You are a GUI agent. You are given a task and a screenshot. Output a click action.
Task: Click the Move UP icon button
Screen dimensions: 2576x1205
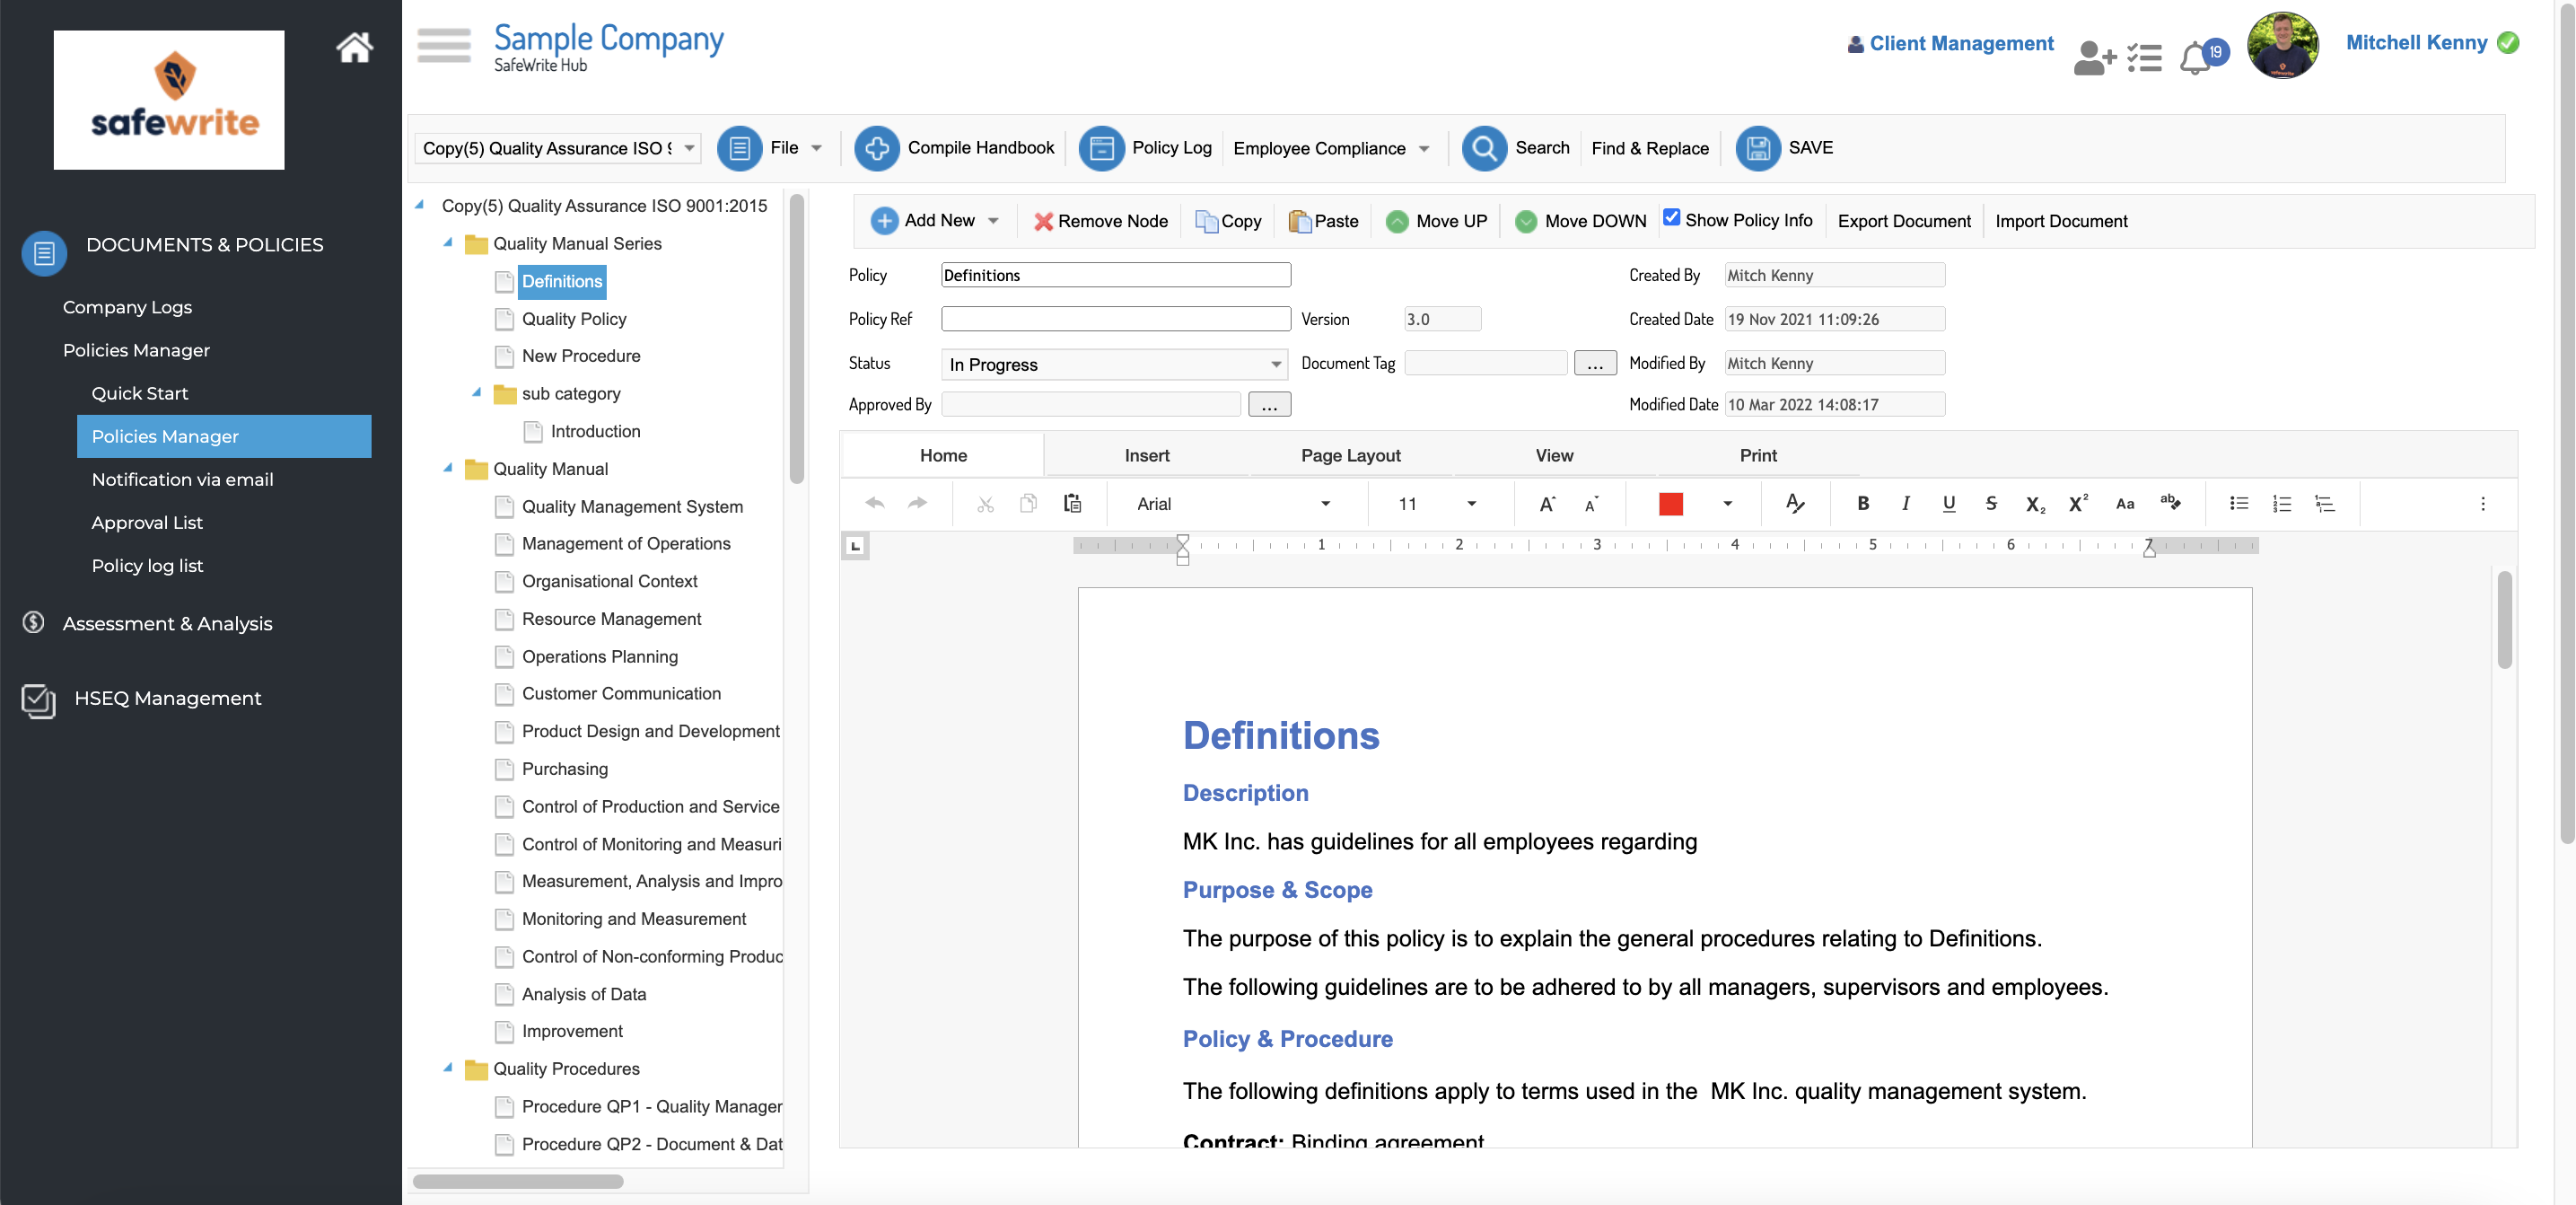[x=1398, y=220]
